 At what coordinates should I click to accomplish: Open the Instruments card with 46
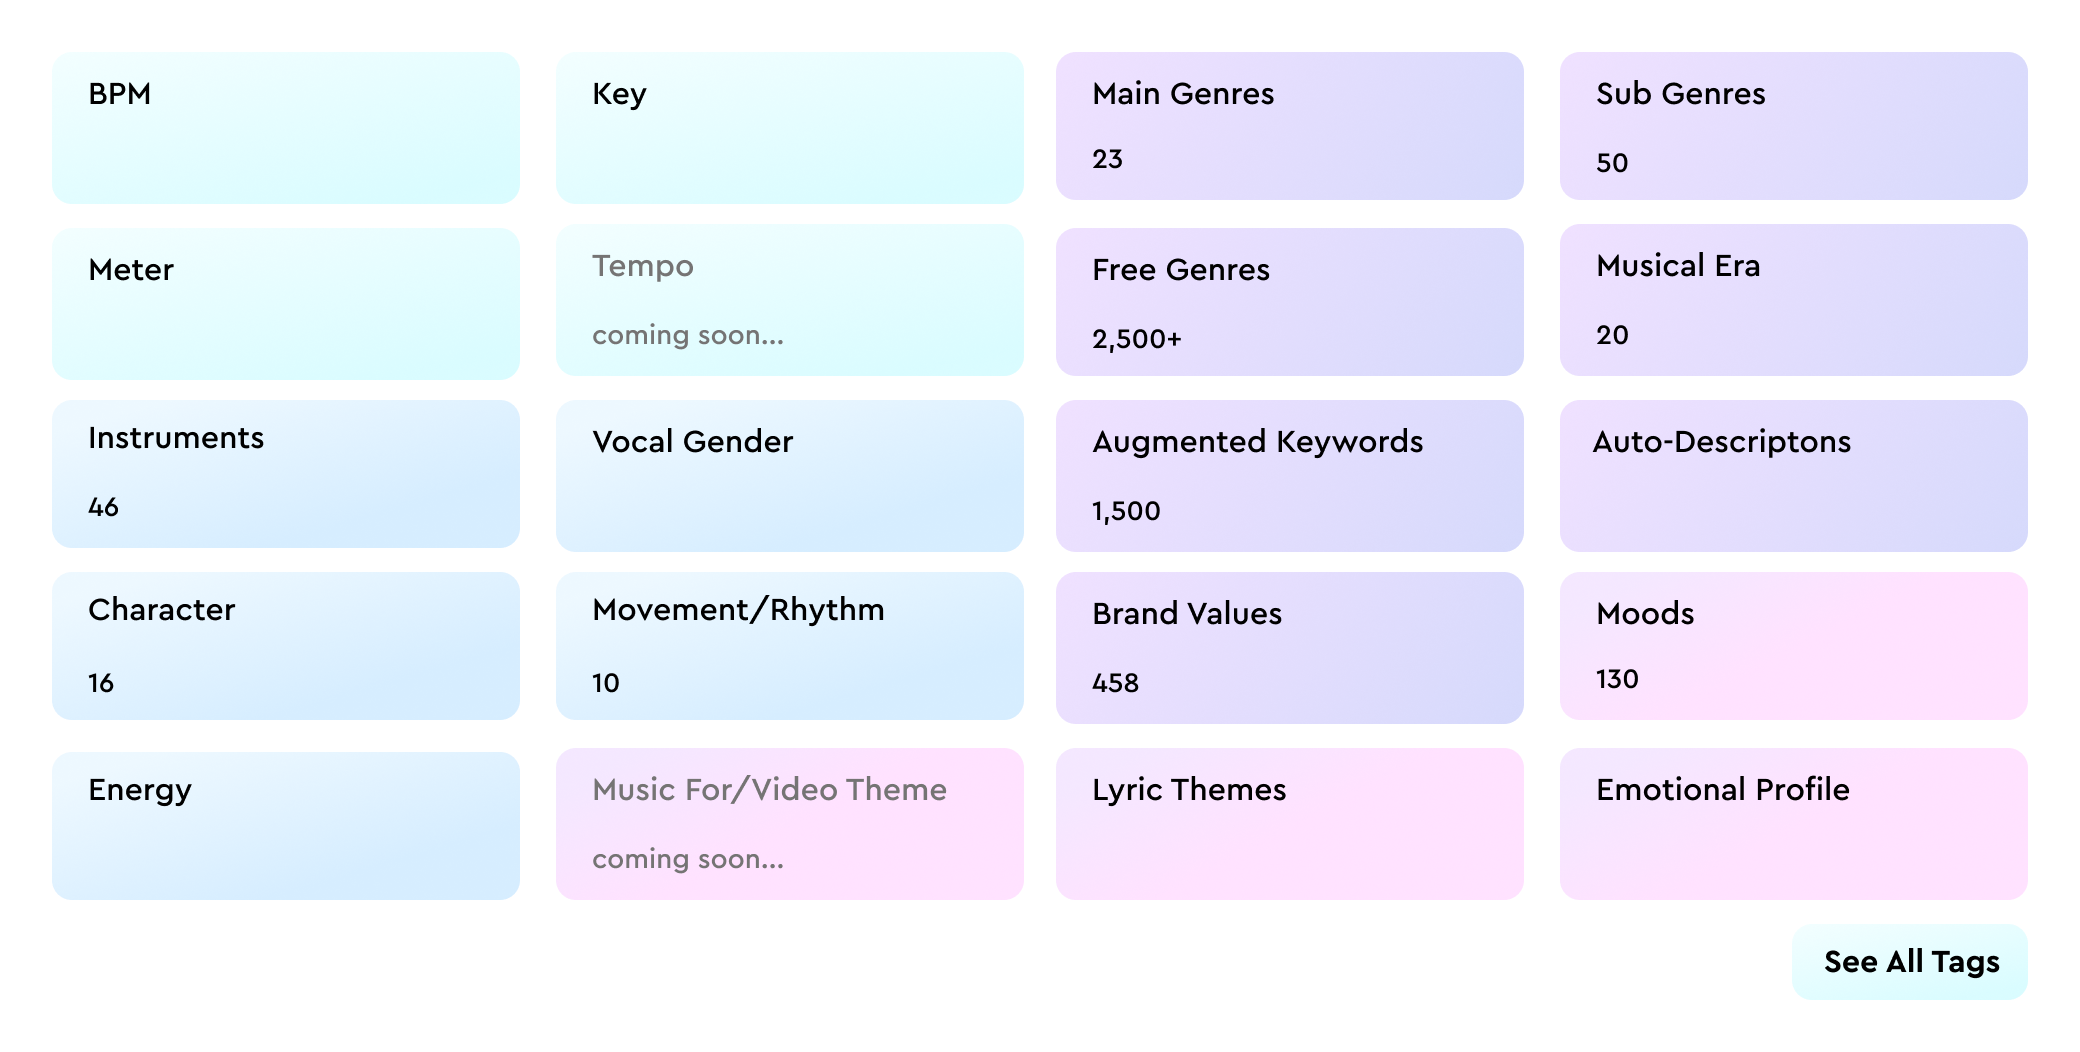pos(286,474)
